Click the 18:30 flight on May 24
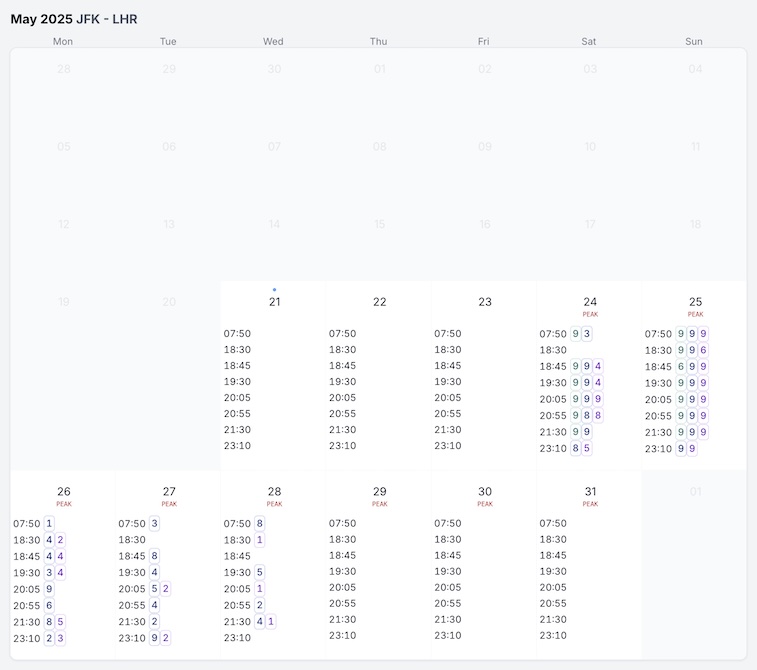 point(553,350)
